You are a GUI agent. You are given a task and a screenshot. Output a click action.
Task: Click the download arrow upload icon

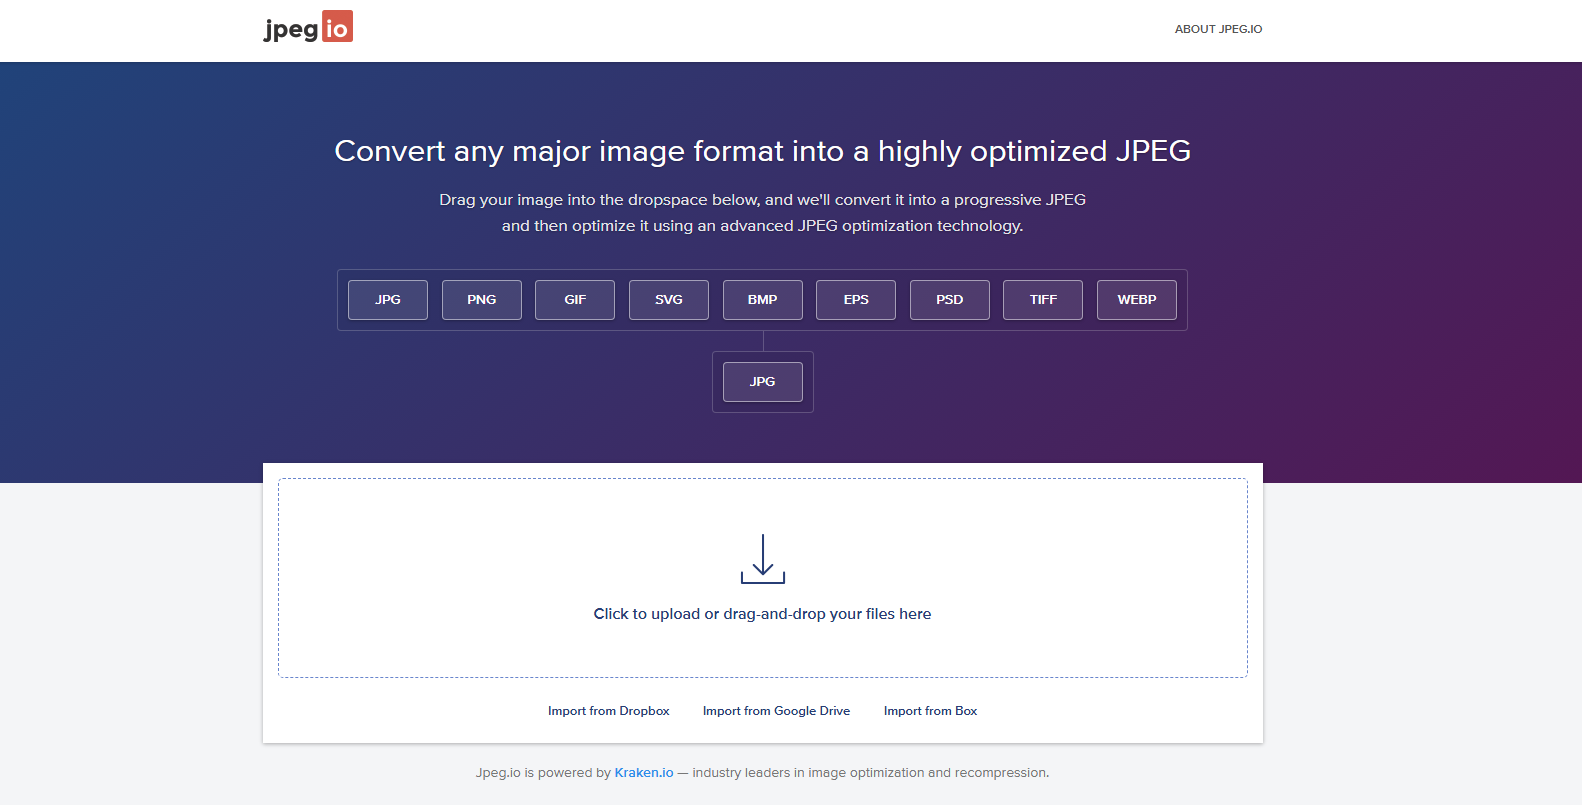tap(762, 559)
